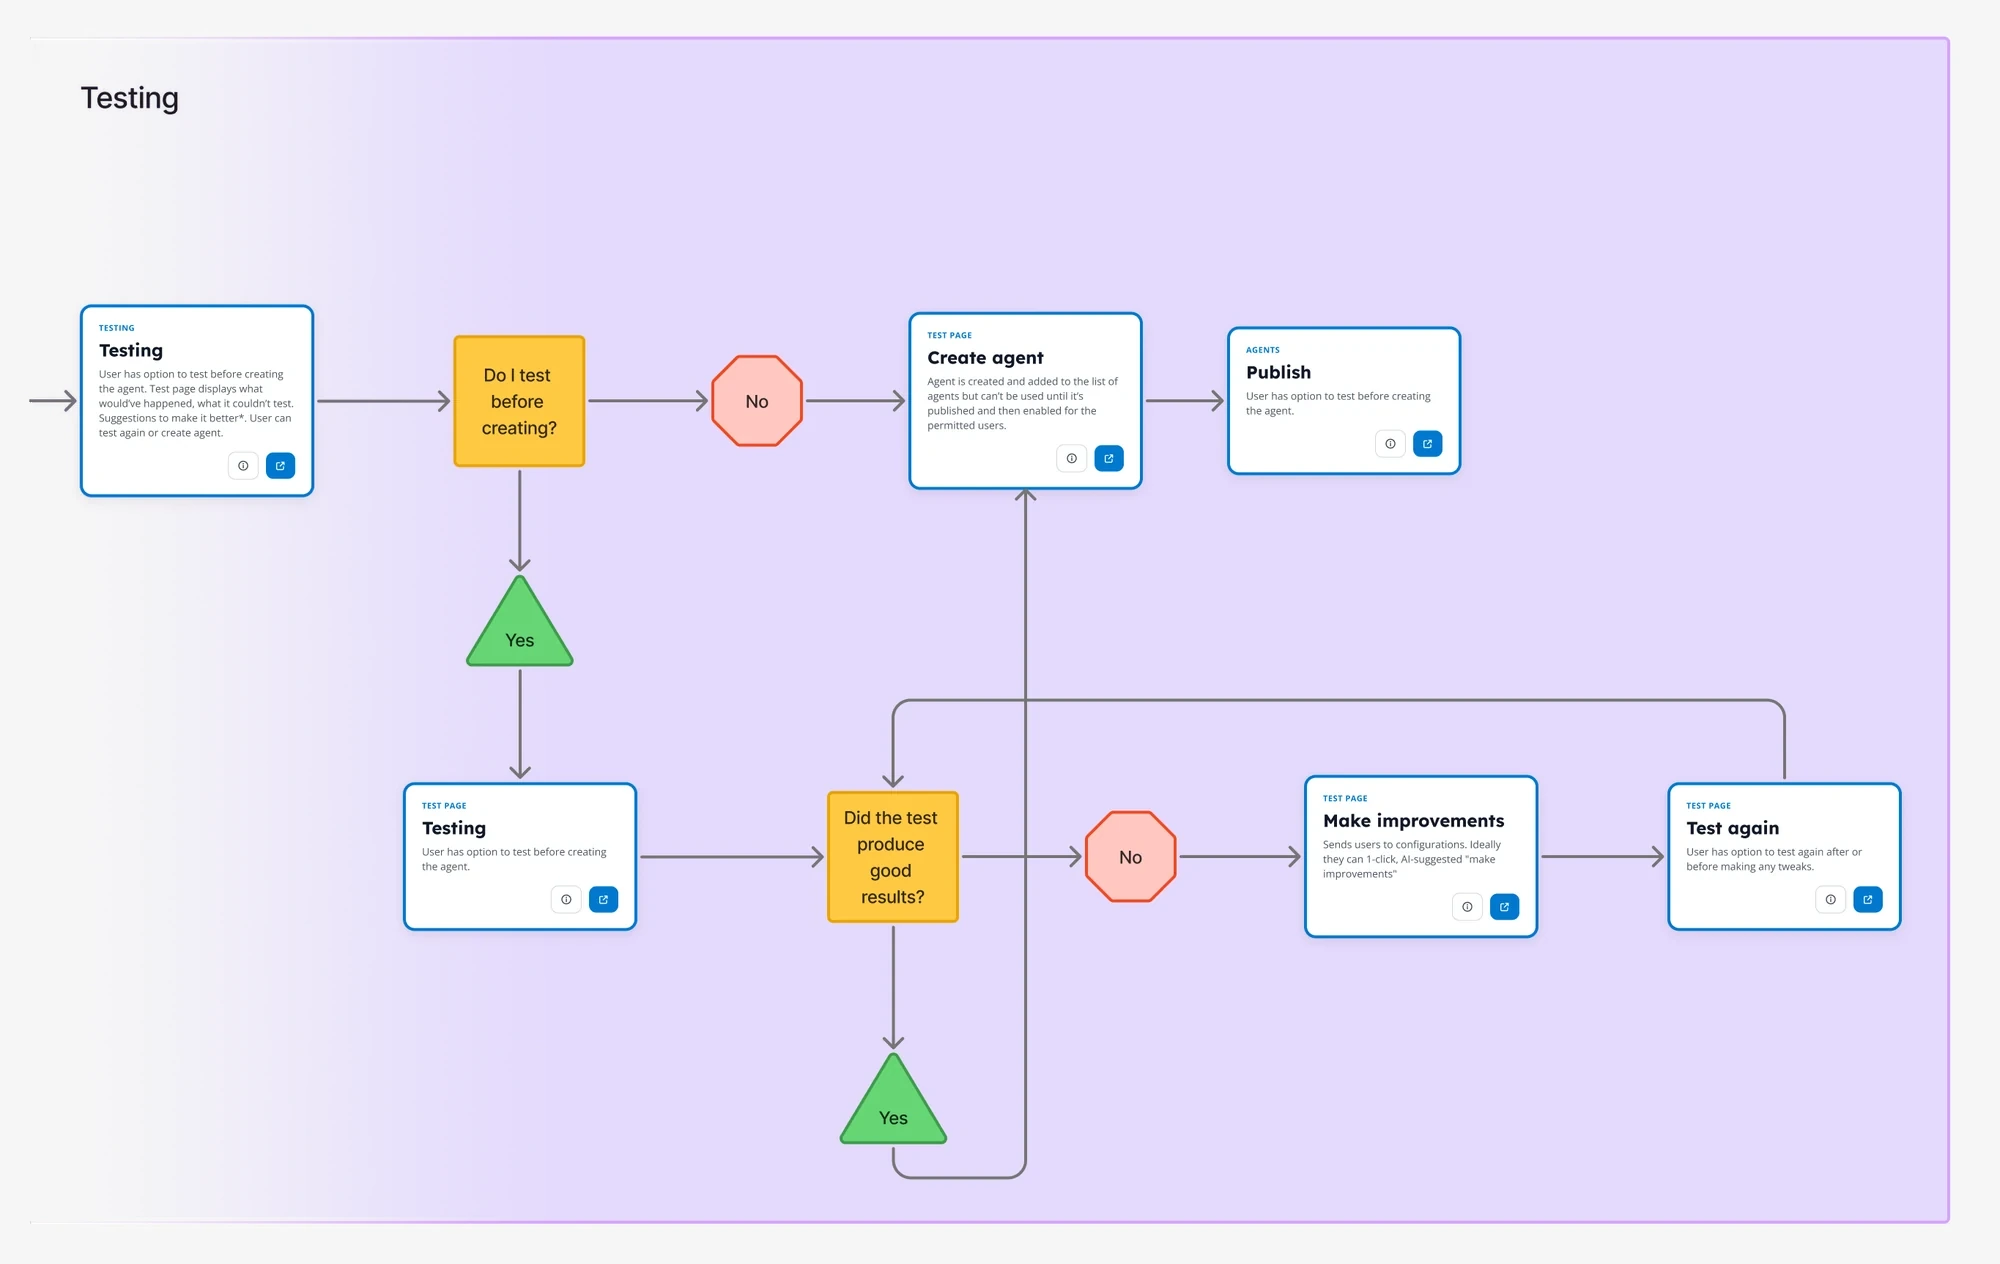Select the red No octagon before Make improvements
This screenshot has width=2000, height=1264.
pyautogui.click(x=1131, y=857)
